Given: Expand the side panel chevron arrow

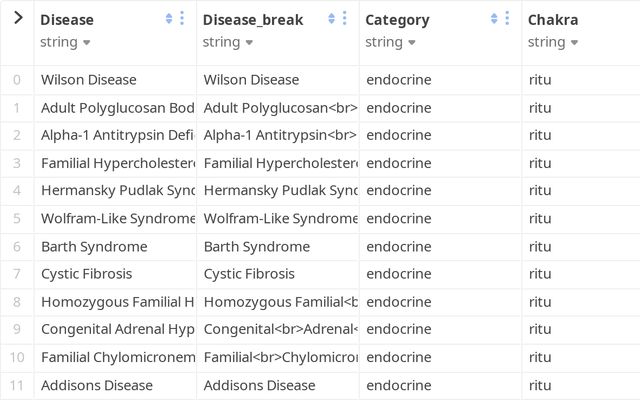Looking at the screenshot, I should [x=18, y=18].
